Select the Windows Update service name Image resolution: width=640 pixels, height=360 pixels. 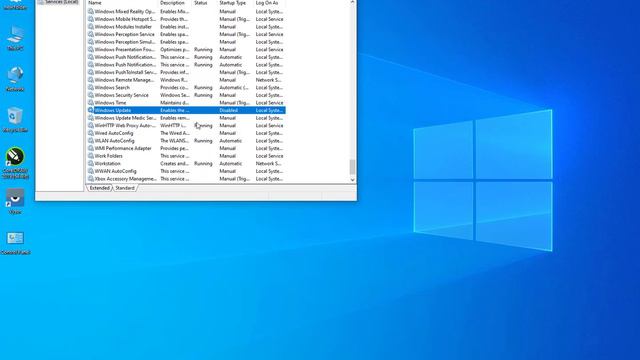113,110
